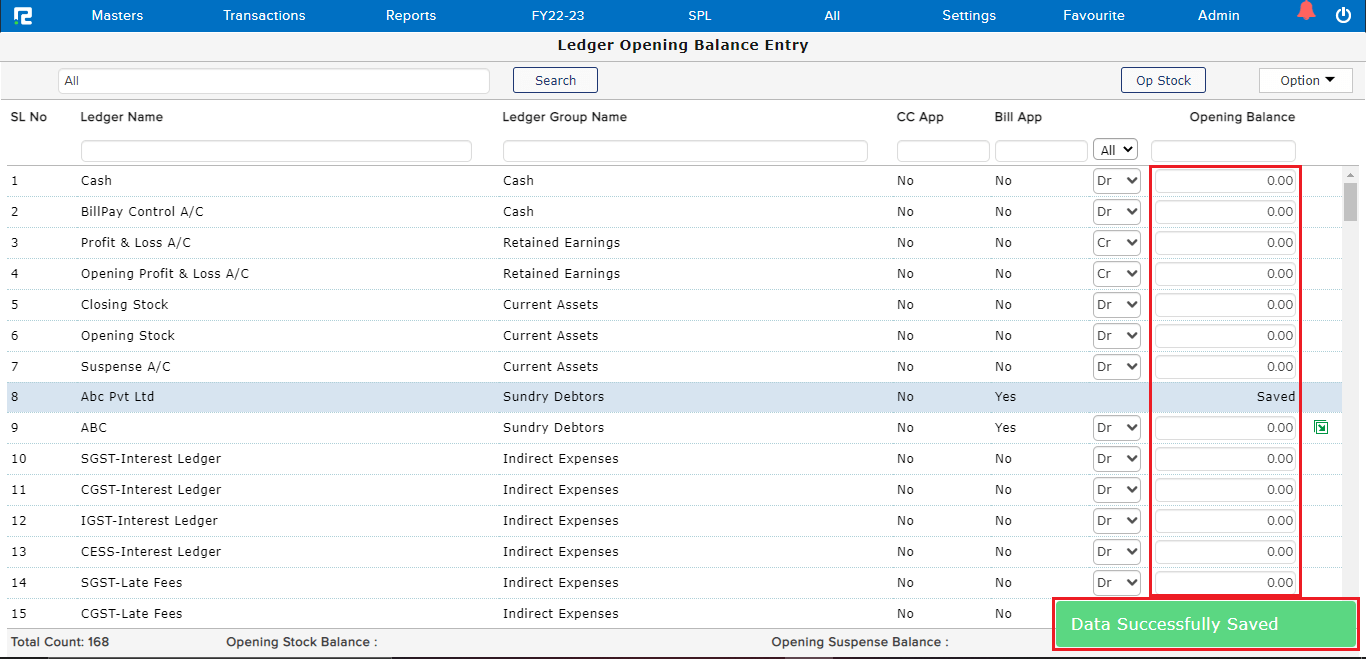Click the app logo icon in top-left
The height and width of the screenshot is (659, 1366).
[22, 16]
